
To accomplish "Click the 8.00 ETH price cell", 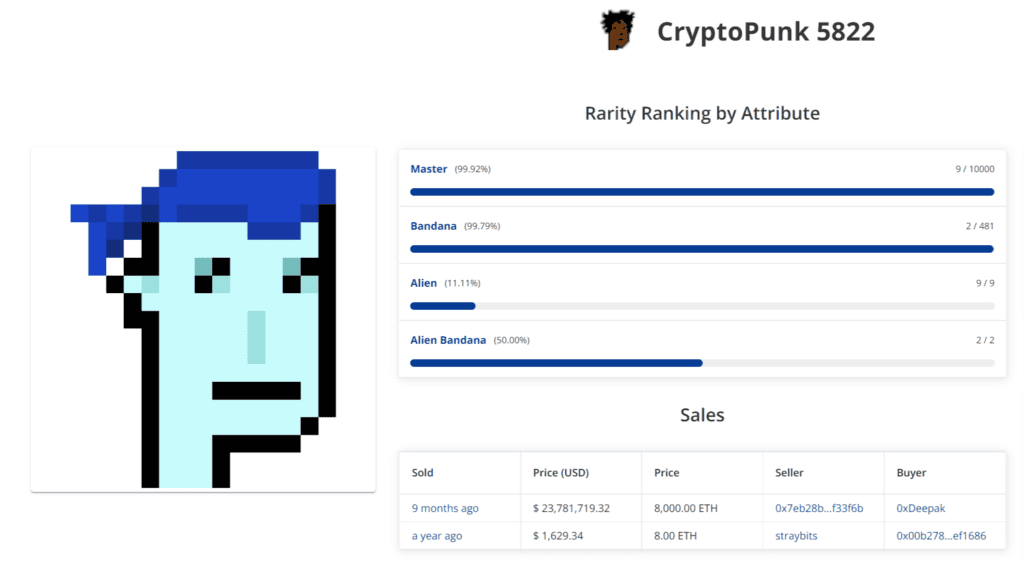I will 675,536.
